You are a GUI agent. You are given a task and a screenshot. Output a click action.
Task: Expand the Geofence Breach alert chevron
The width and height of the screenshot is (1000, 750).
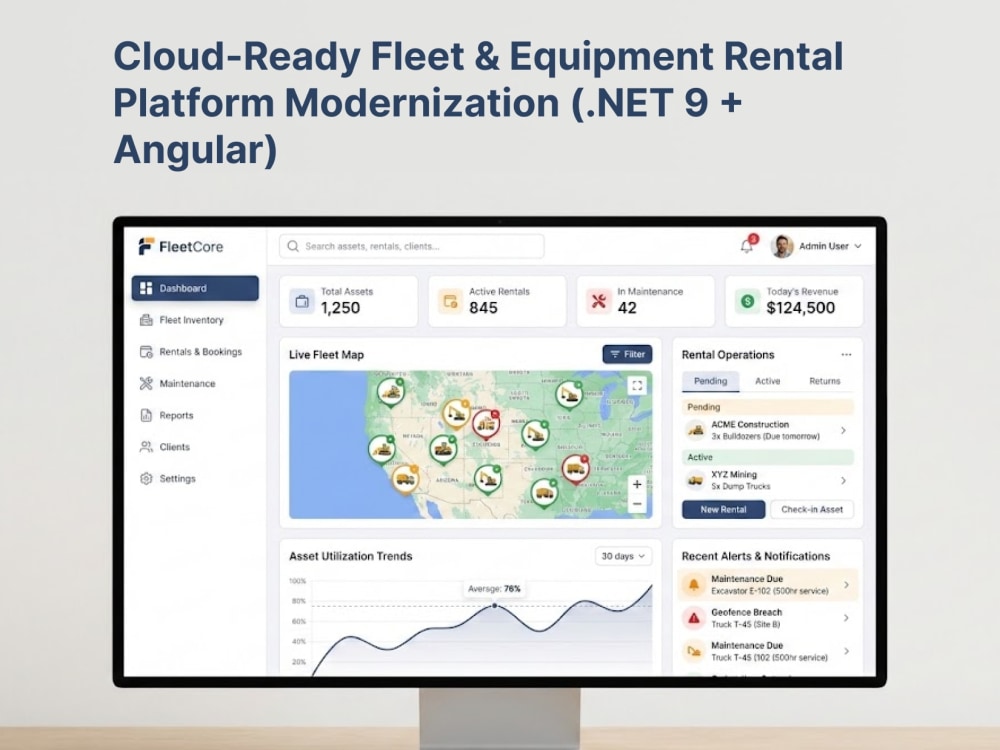(x=846, y=618)
